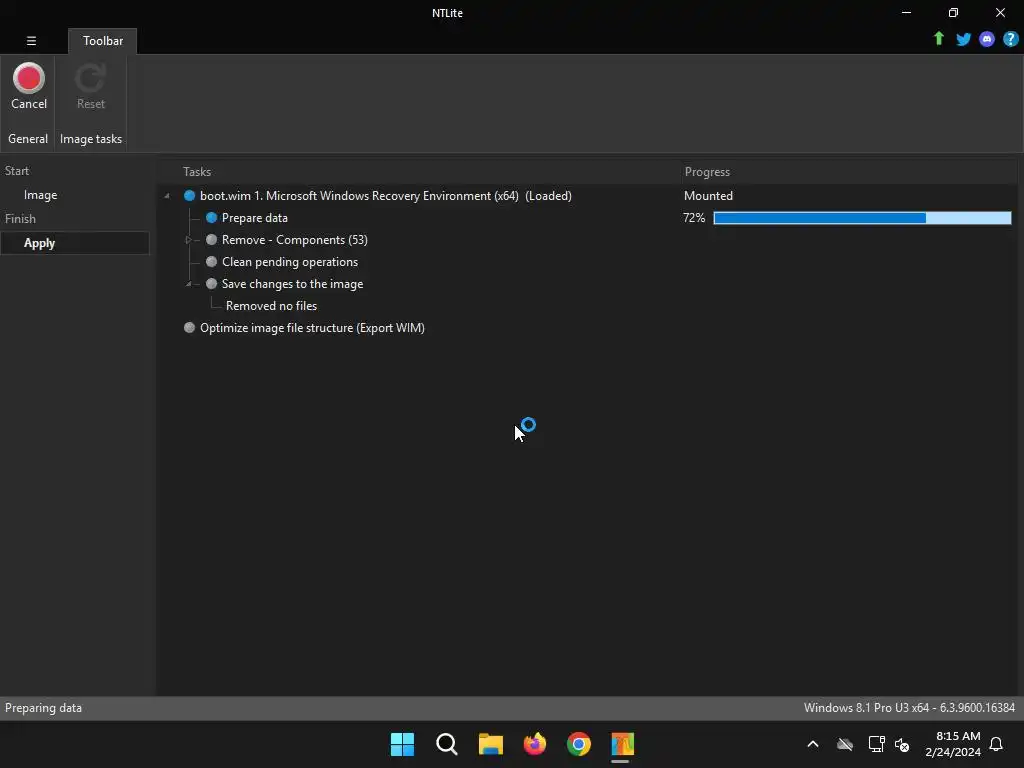The height and width of the screenshot is (768, 1024).
Task: Open the notifications bell
Action: (x=996, y=744)
